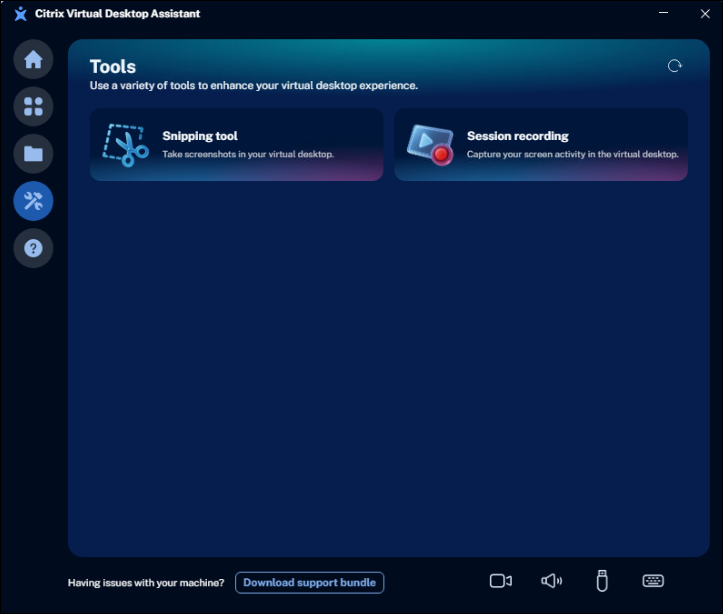
Task: Launch Session recording card title
Action: [517, 136]
